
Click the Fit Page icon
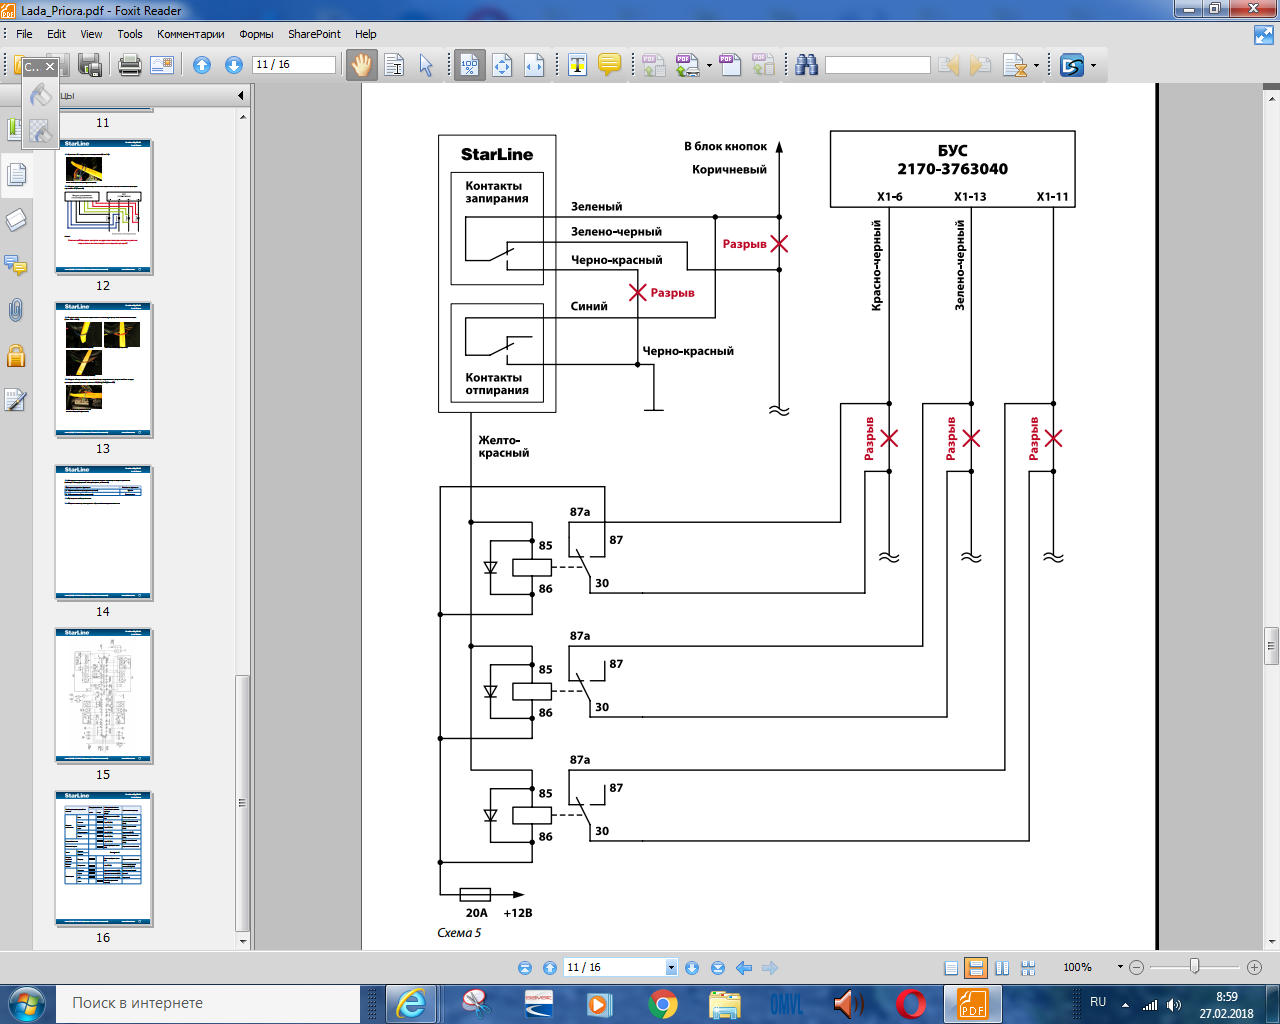pyautogui.click(x=502, y=65)
